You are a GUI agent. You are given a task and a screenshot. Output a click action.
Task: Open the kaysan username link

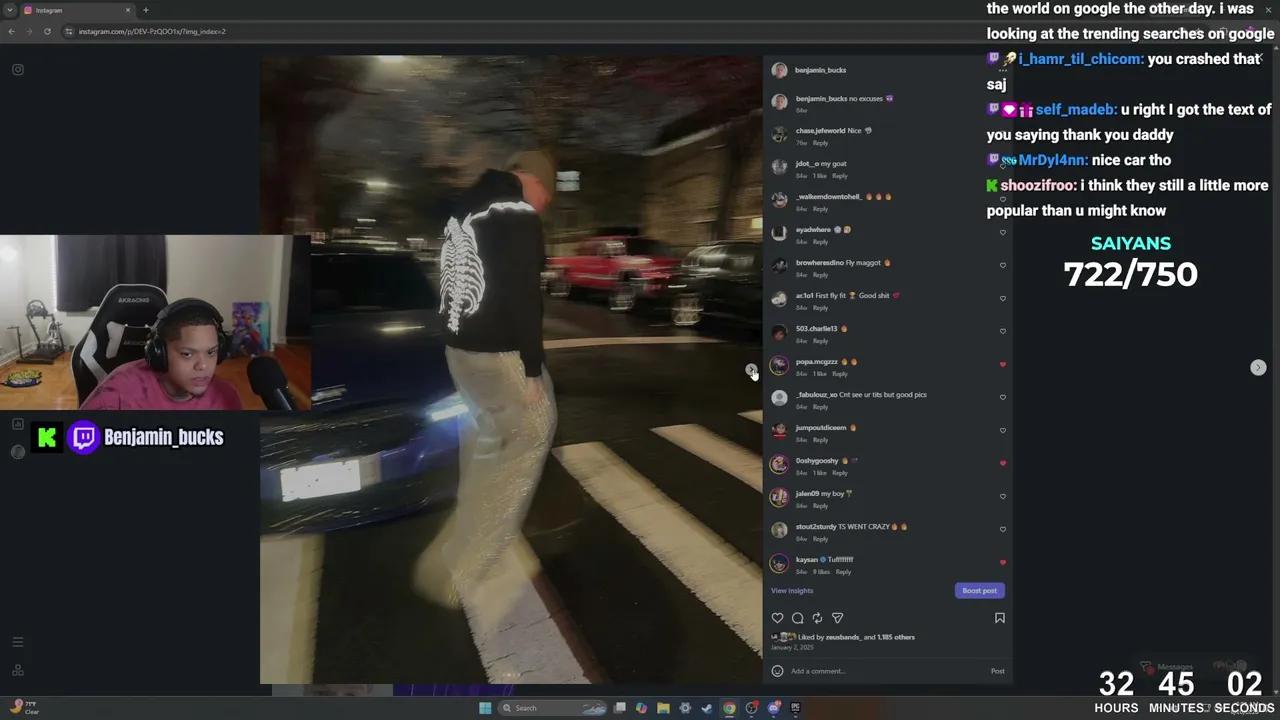[x=807, y=560]
